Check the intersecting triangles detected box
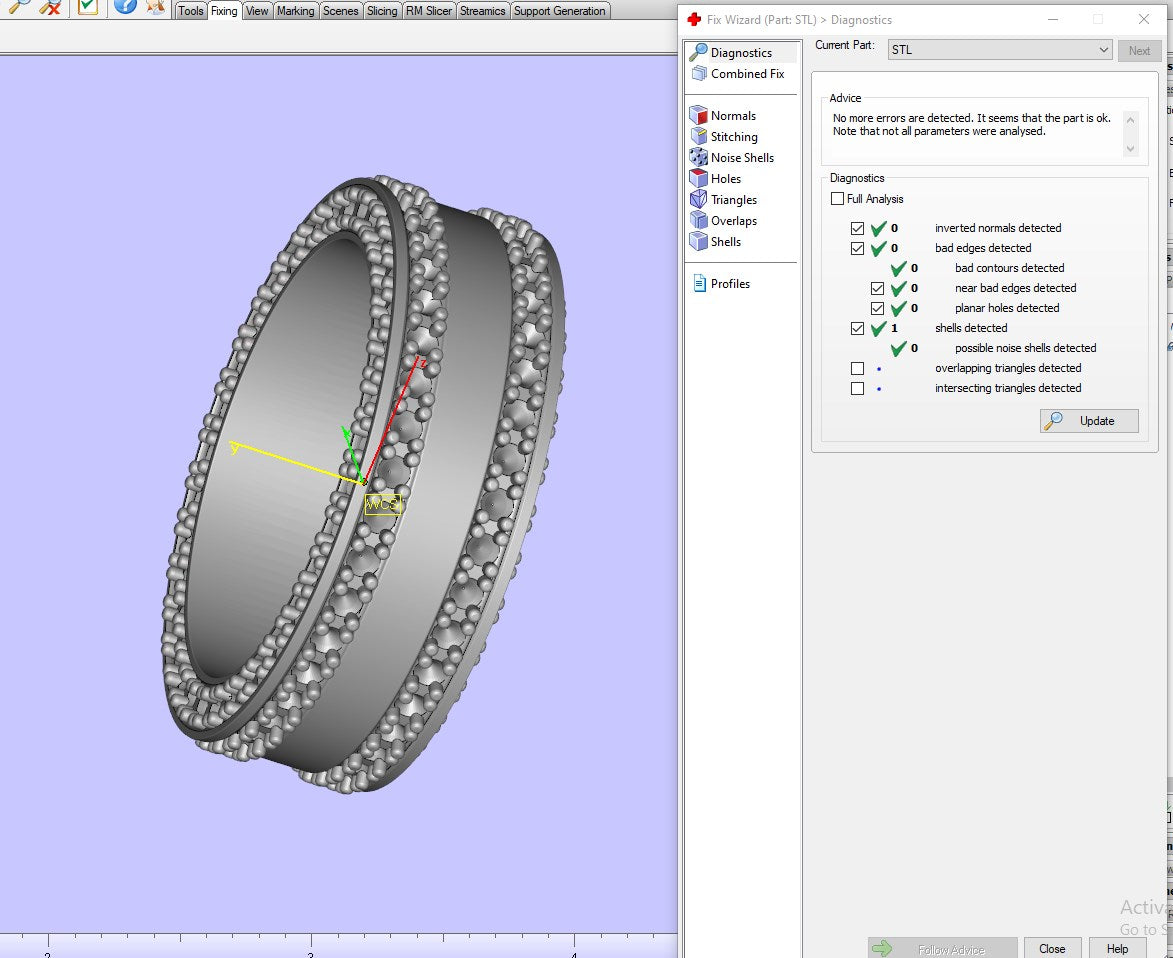The width and height of the screenshot is (1173, 958). (x=857, y=388)
